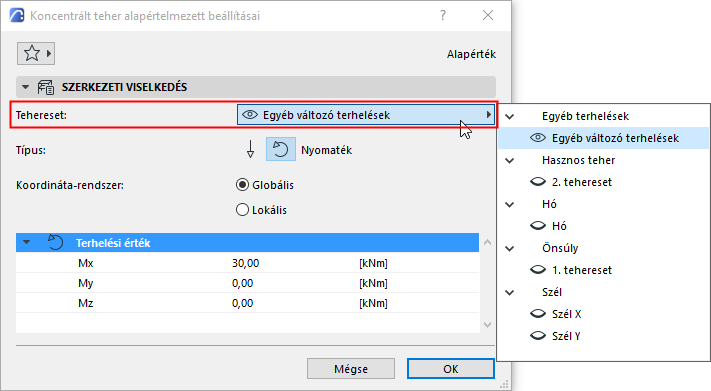Toggle eye icon of 1. tehereset
The height and width of the screenshot is (391, 711).
[x=538, y=270]
